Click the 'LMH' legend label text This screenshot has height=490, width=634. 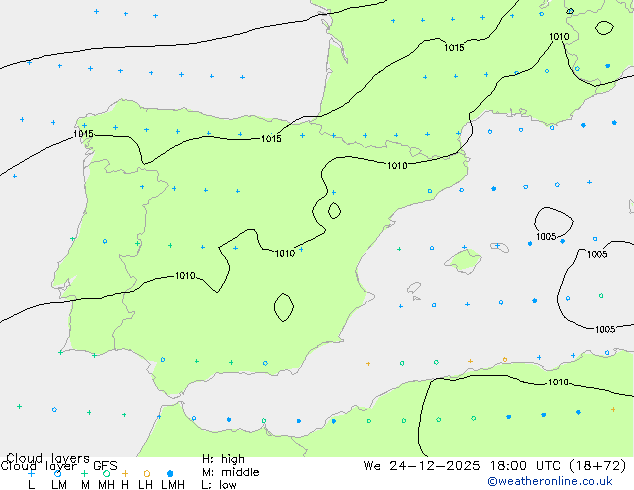point(173,485)
